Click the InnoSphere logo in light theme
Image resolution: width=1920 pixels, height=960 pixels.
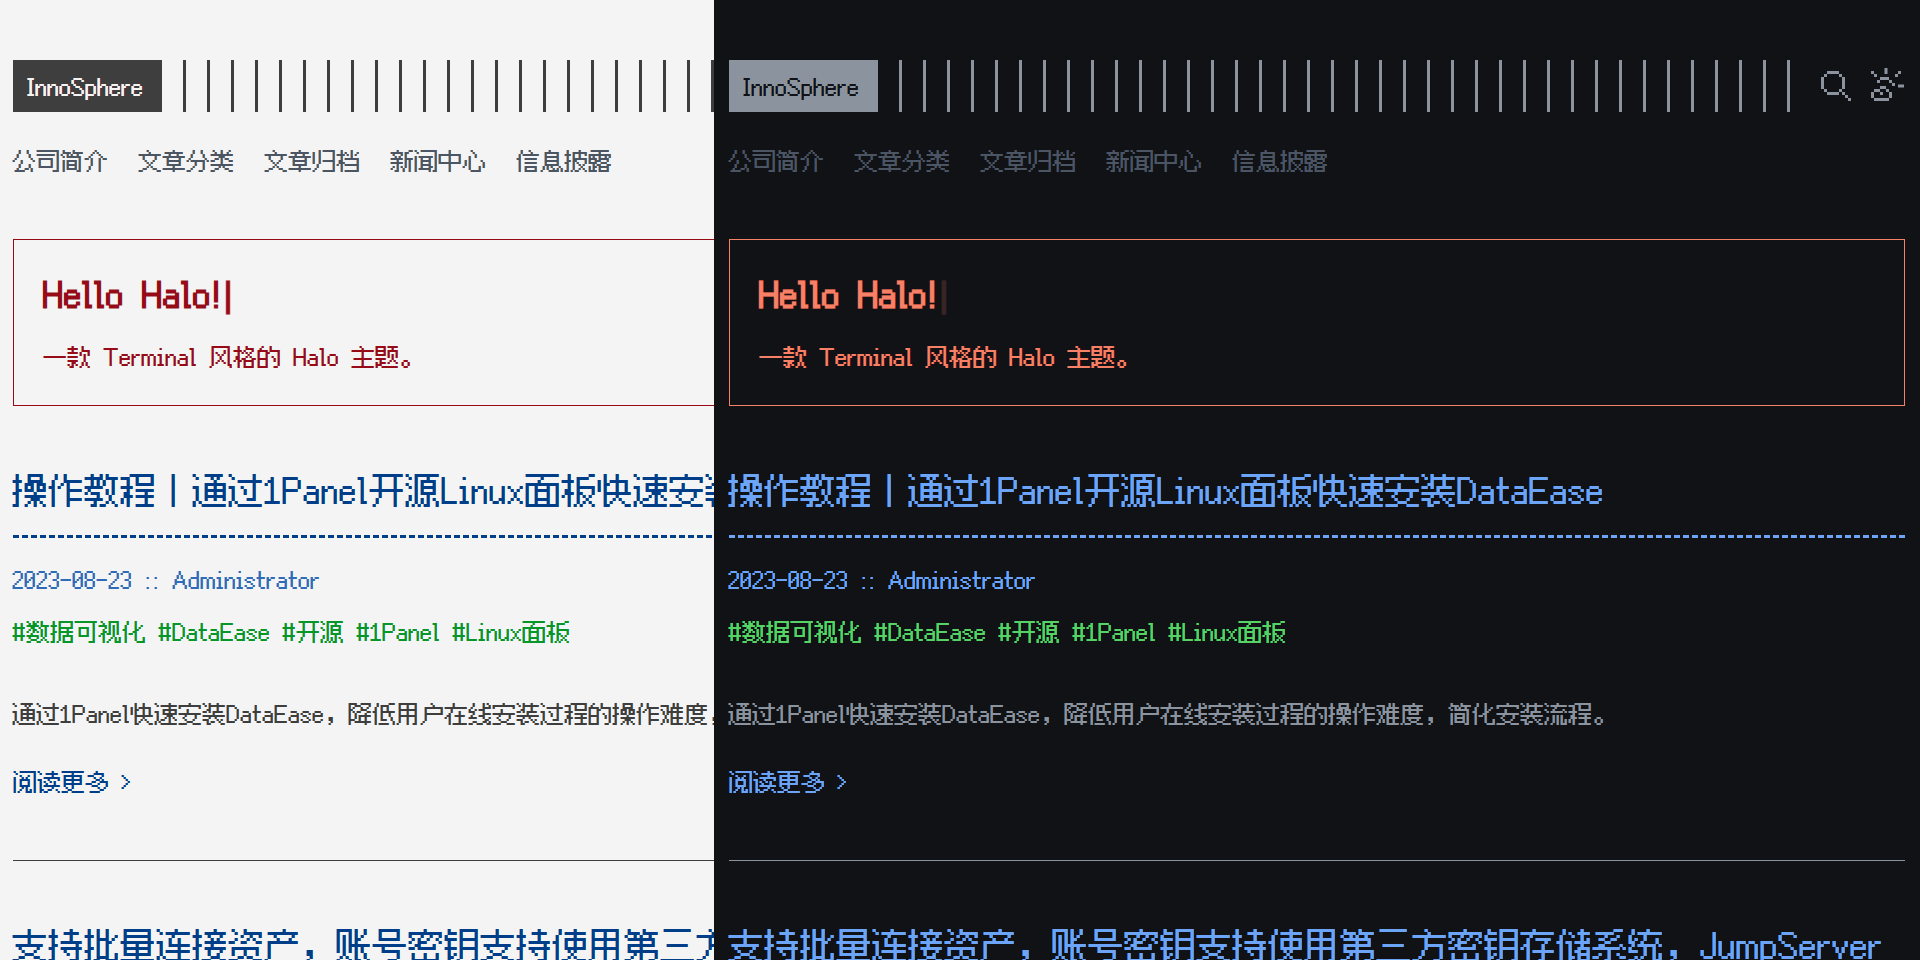click(86, 86)
